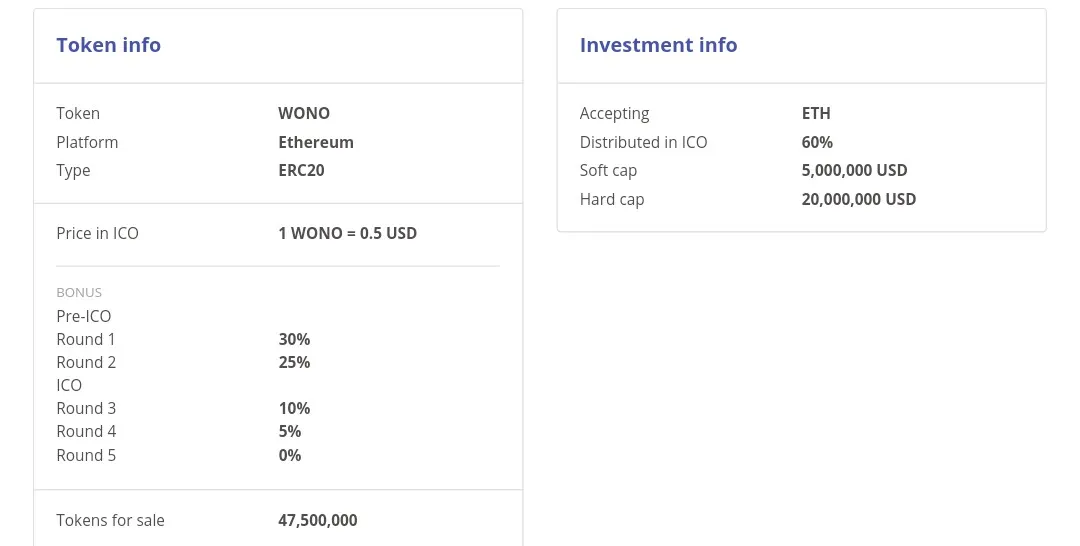The width and height of the screenshot is (1080, 546).
Task: Click the Ethereum platform value
Action: [316, 142]
